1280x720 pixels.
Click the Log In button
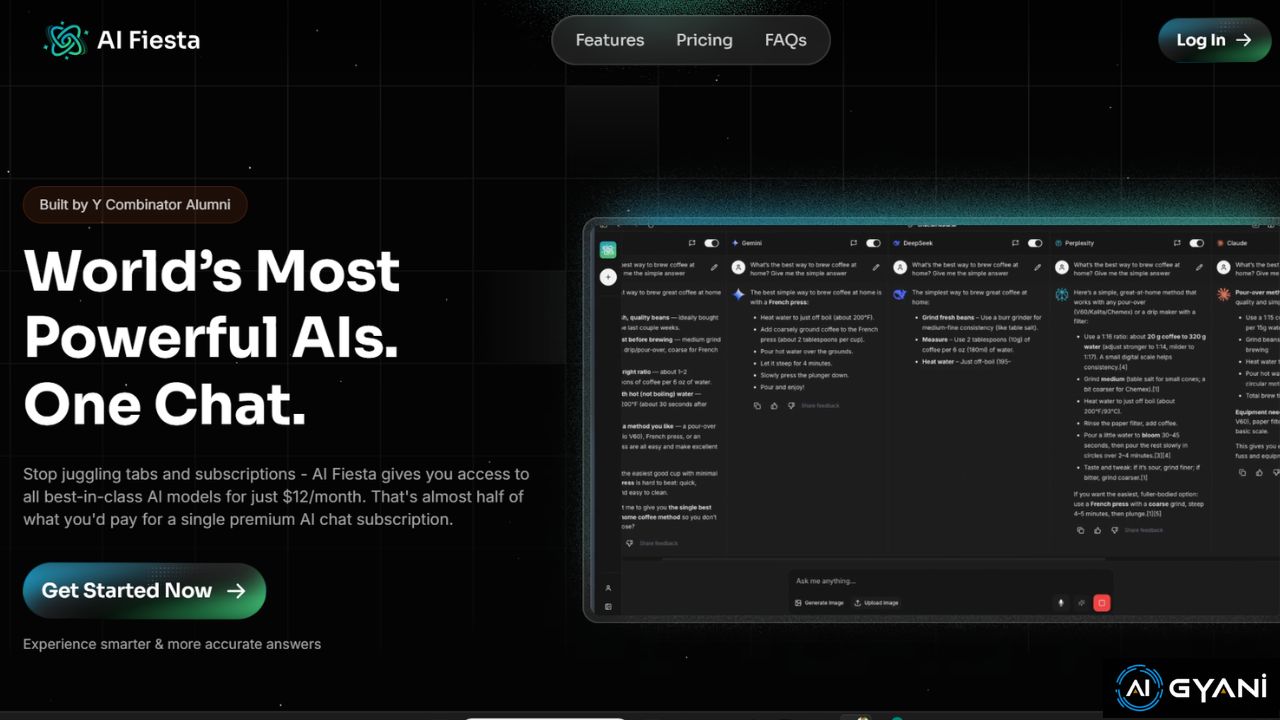click(1214, 40)
